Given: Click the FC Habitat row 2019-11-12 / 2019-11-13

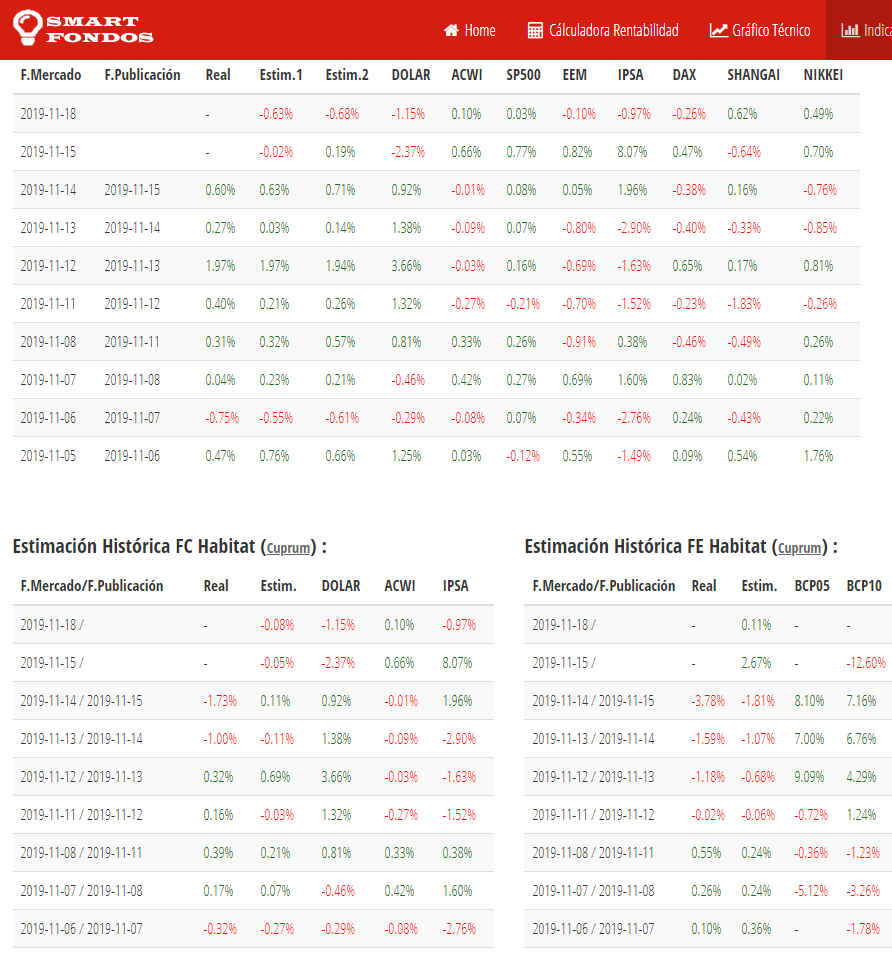Looking at the screenshot, I should [x=253, y=777].
